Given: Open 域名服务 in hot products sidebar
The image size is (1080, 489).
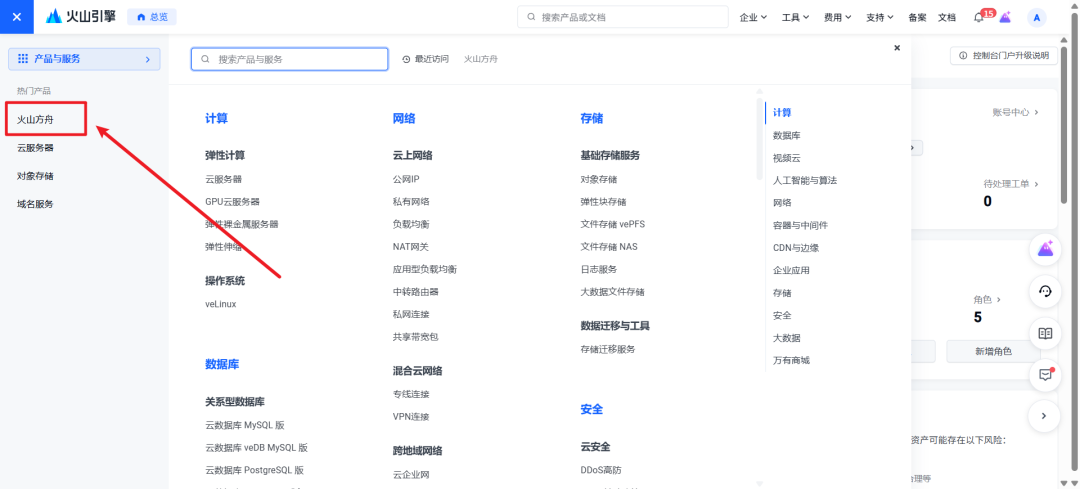Looking at the screenshot, I should click(x=36, y=204).
